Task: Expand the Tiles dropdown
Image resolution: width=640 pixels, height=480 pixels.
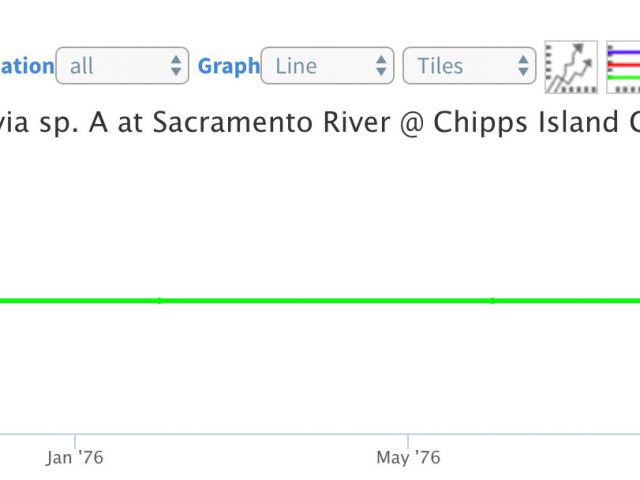Action: pyautogui.click(x=469, y=66)
